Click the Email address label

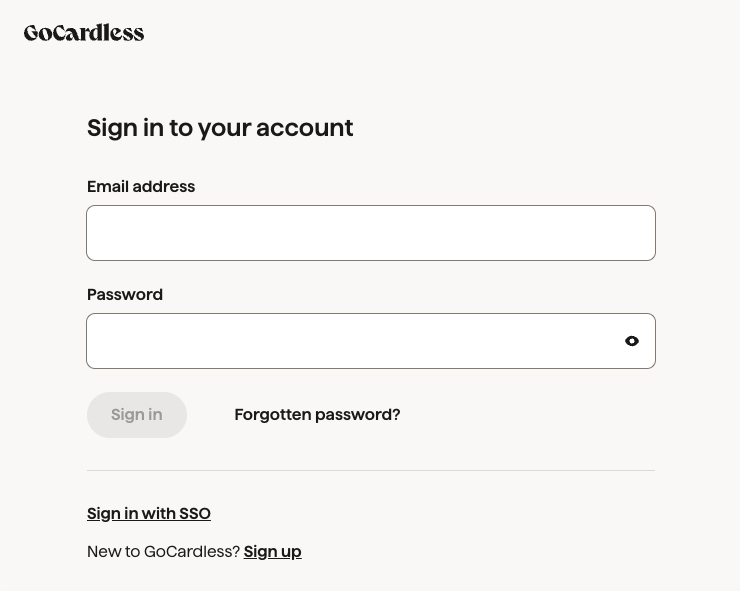(x=141, y=186)
